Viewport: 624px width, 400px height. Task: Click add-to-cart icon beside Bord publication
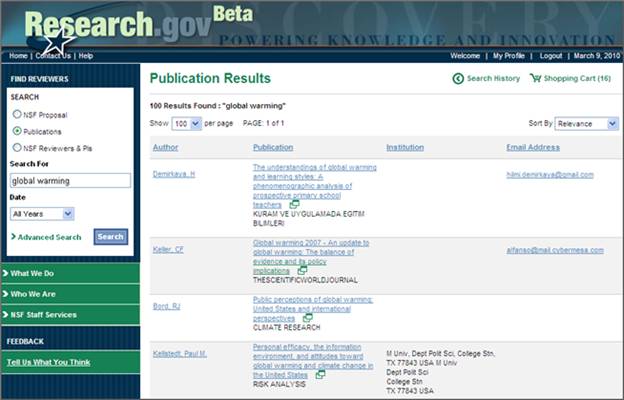click(308, 318)
